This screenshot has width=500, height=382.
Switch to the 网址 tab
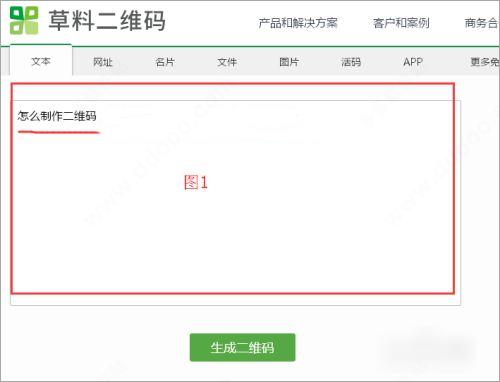point(103,62)
